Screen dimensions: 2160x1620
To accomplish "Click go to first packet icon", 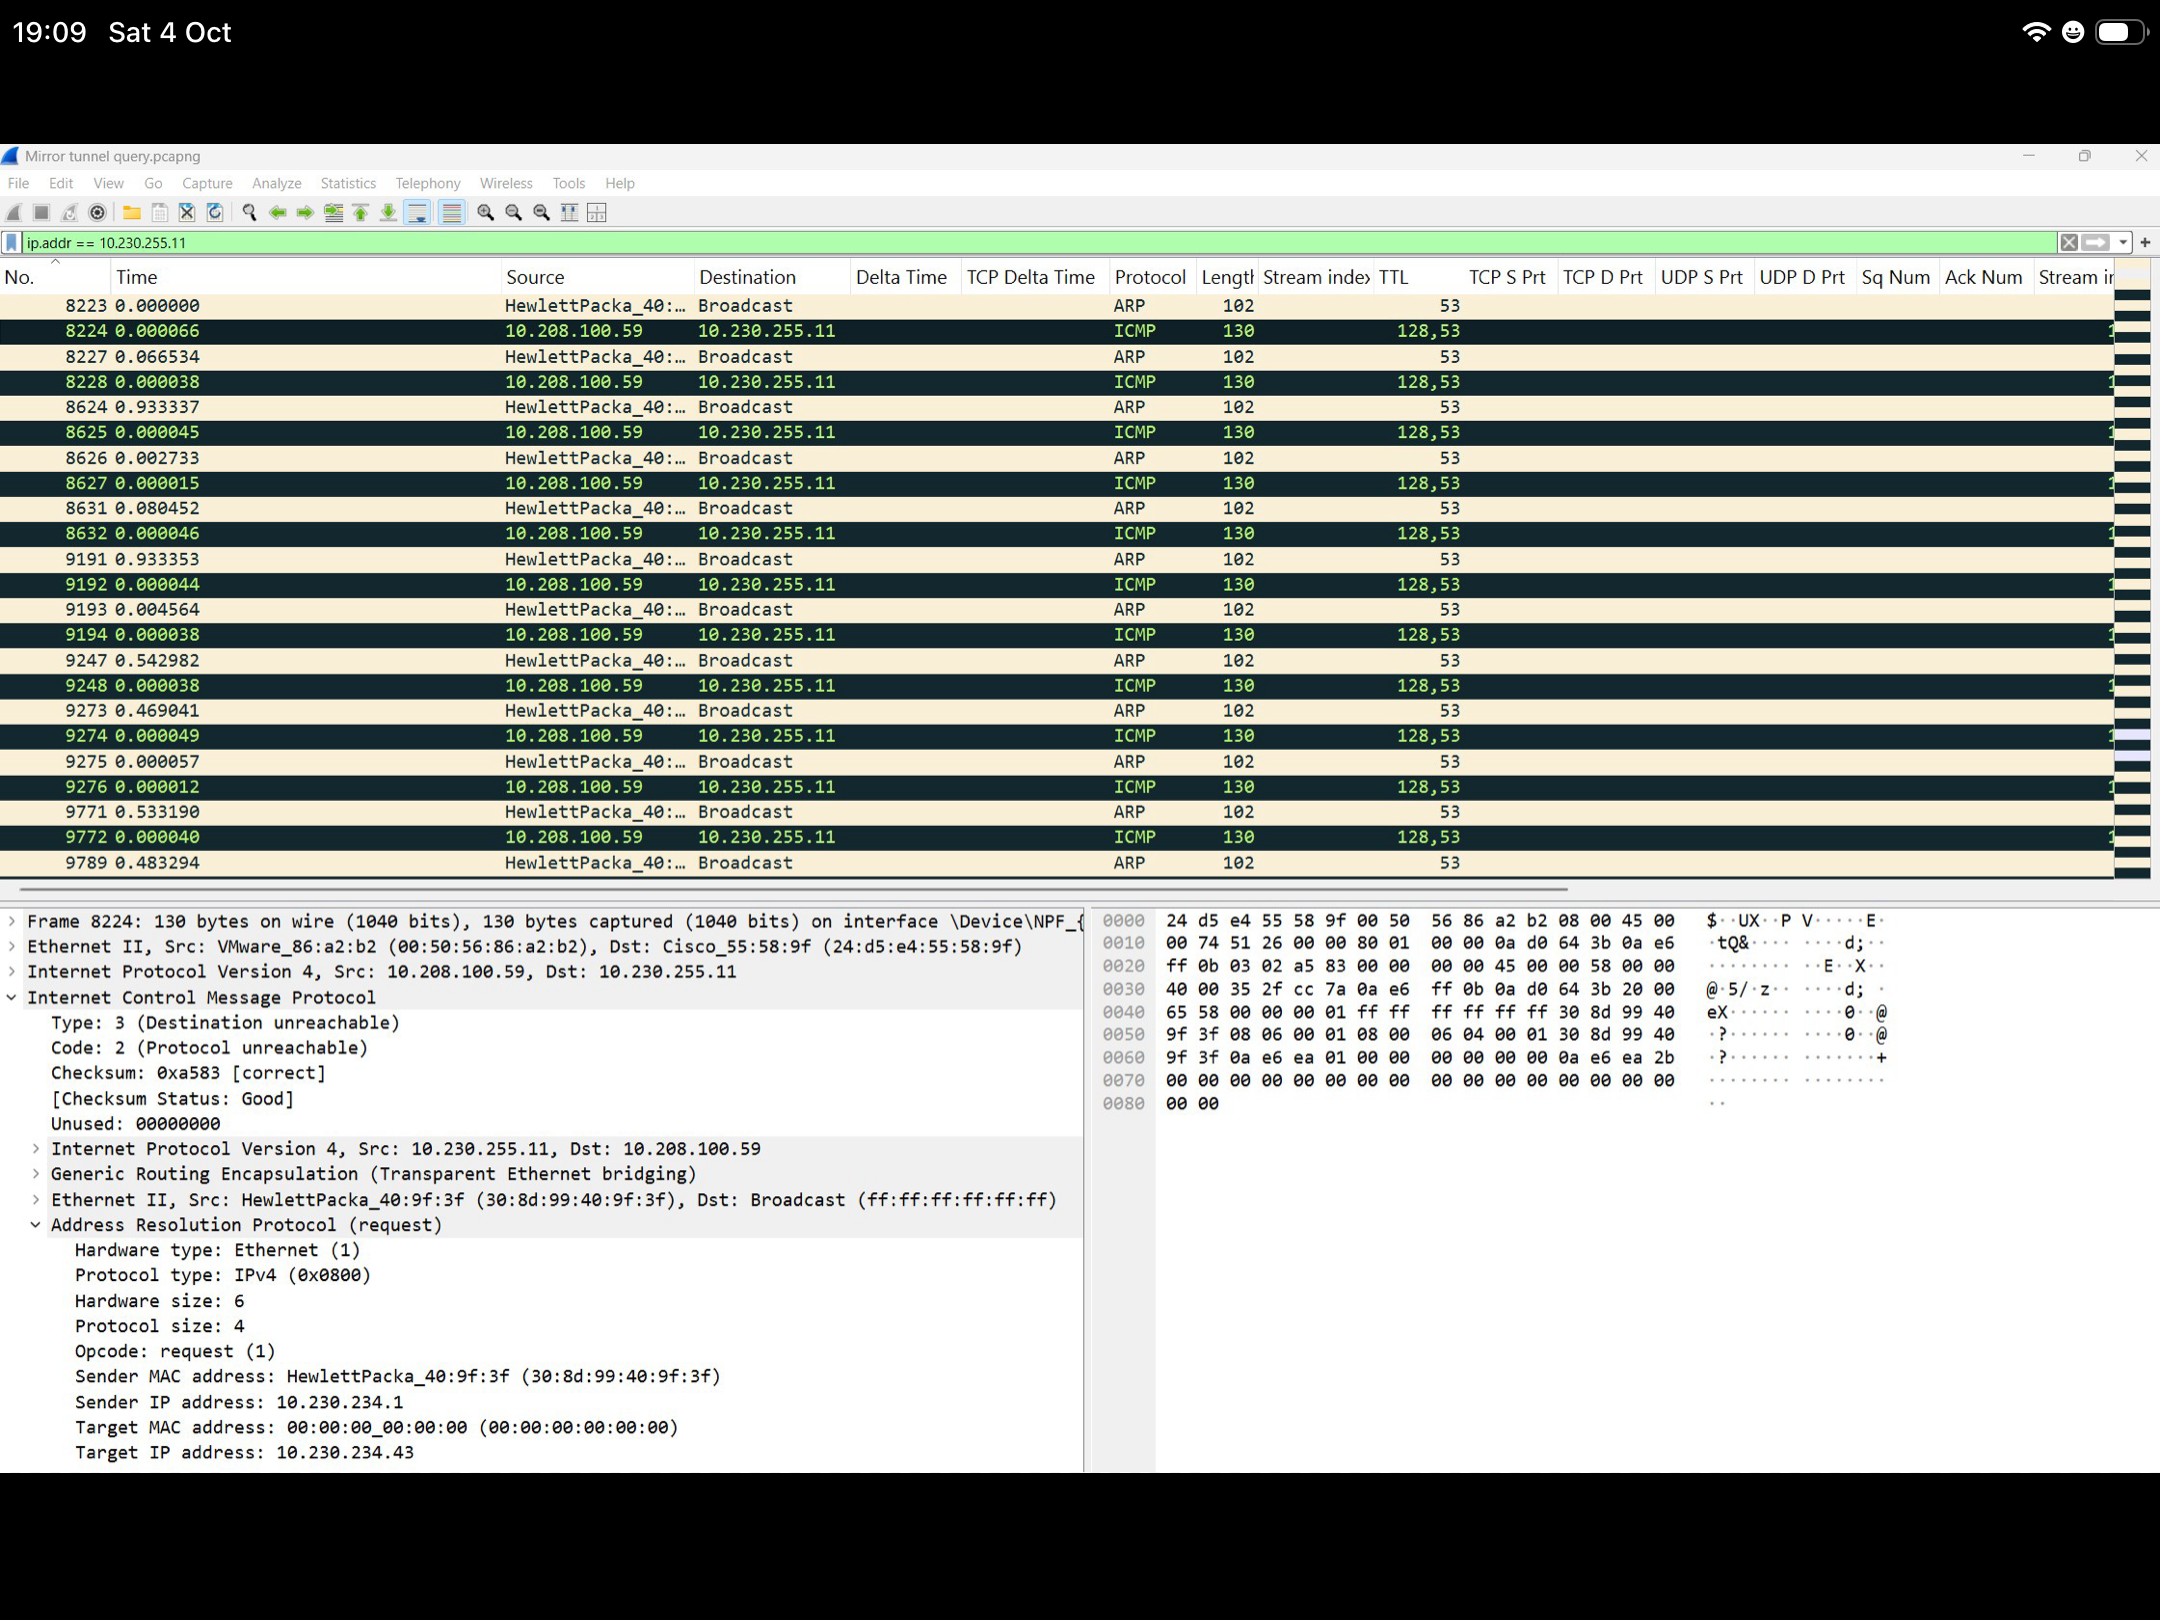I will click(360, 212).
